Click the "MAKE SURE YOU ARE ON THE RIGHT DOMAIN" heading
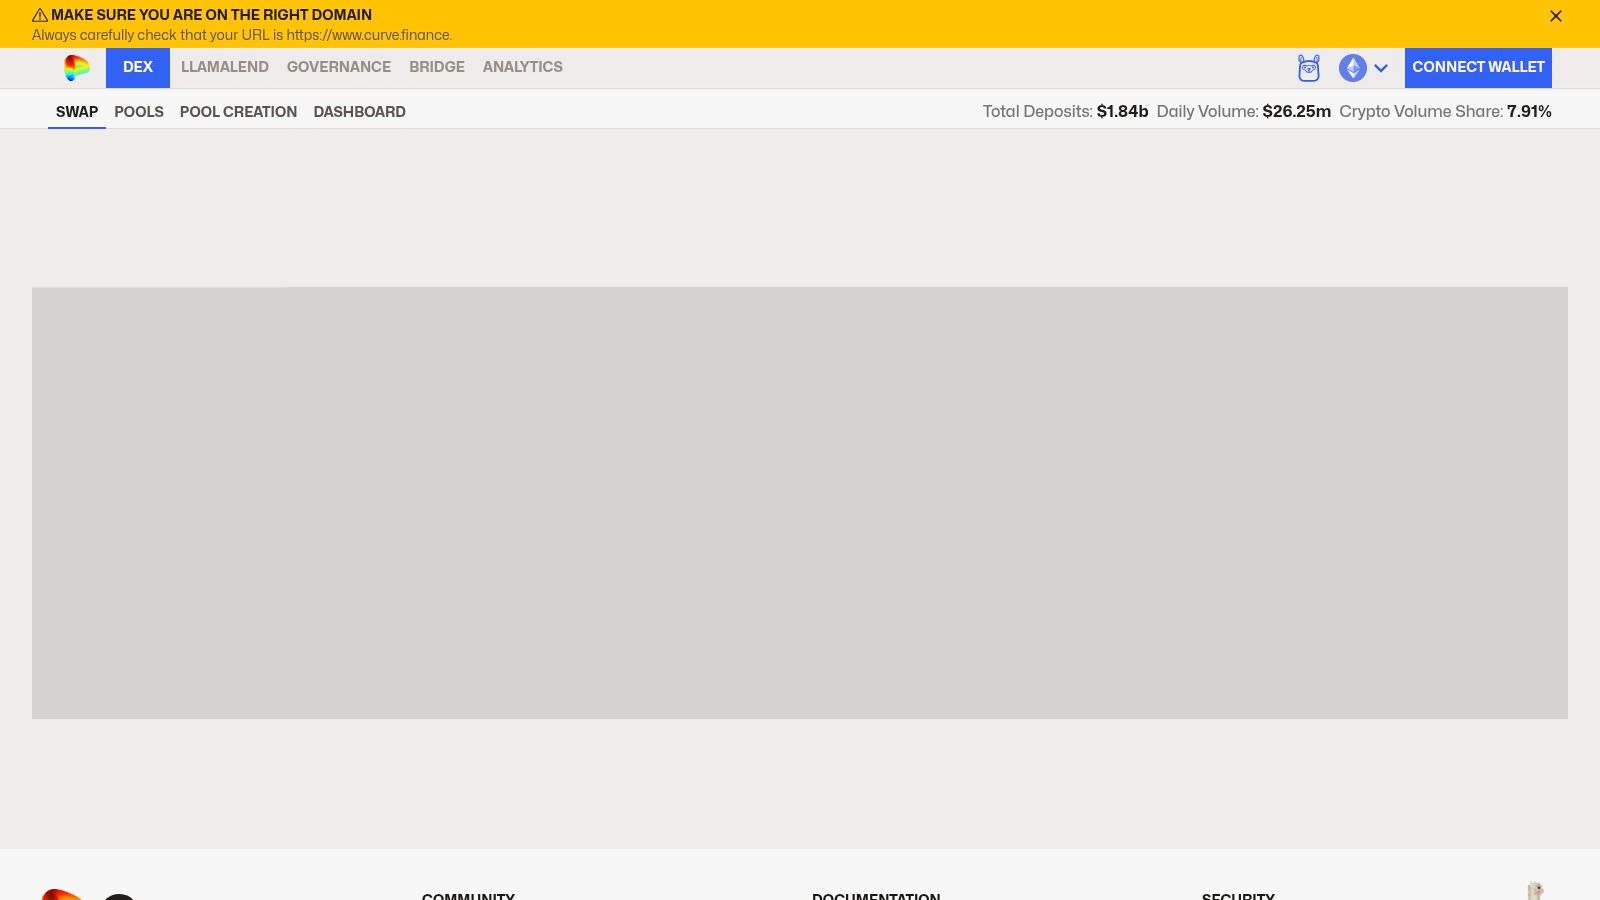1600x900 pixels. click(211, 15)
